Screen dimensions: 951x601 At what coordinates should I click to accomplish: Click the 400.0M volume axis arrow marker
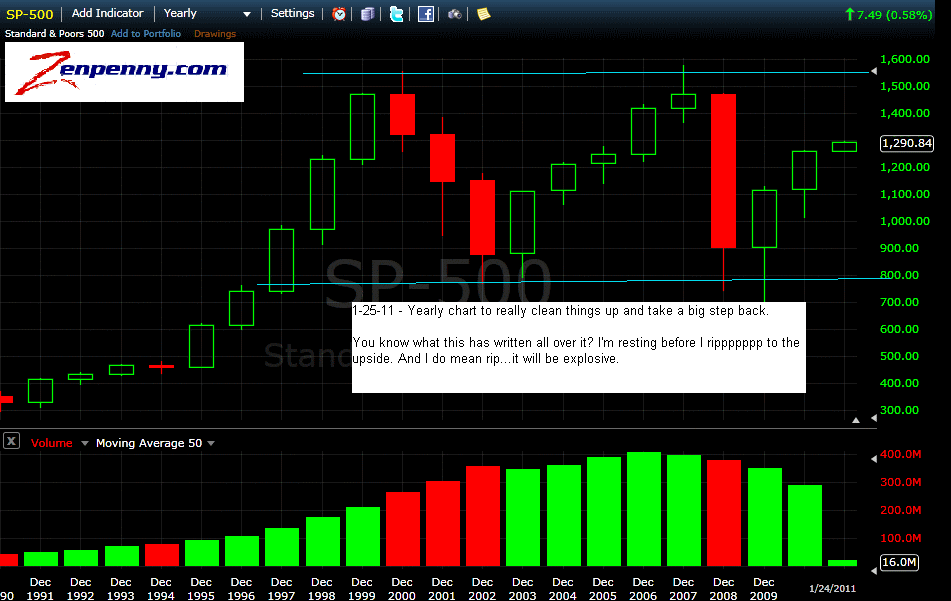coord(874,459)
